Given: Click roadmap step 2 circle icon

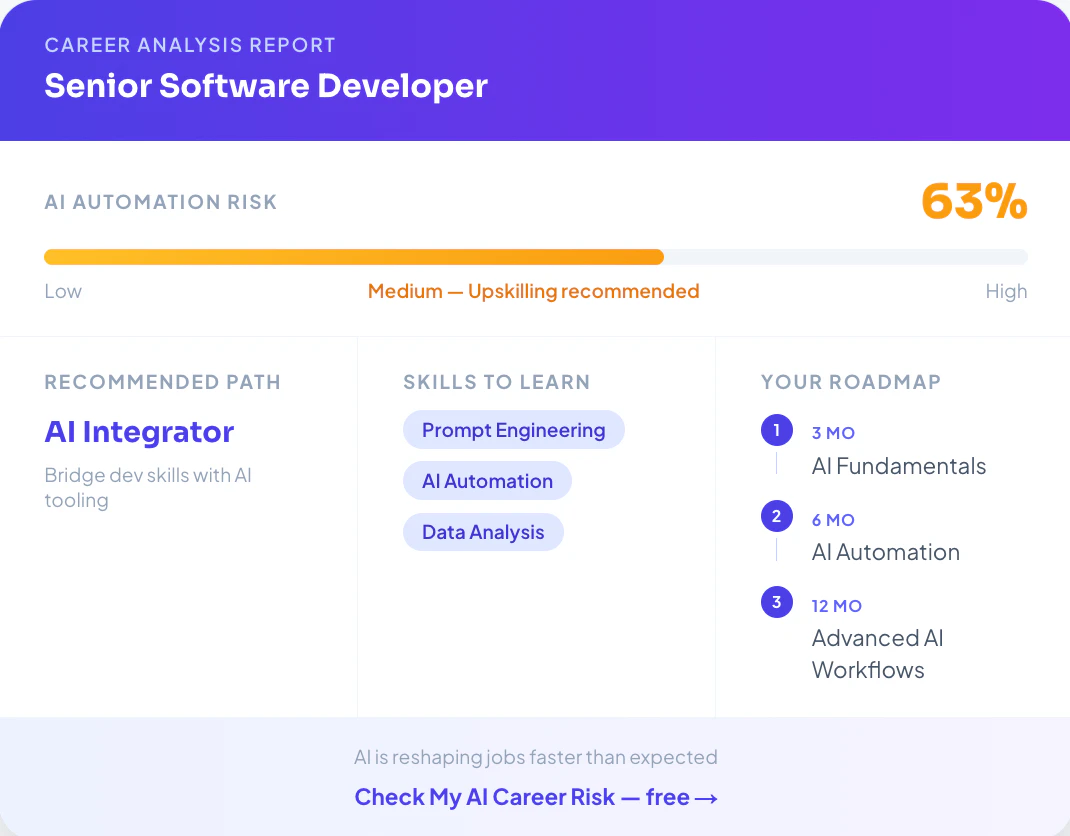Looking at the screenshot, I should click(777, 516).
